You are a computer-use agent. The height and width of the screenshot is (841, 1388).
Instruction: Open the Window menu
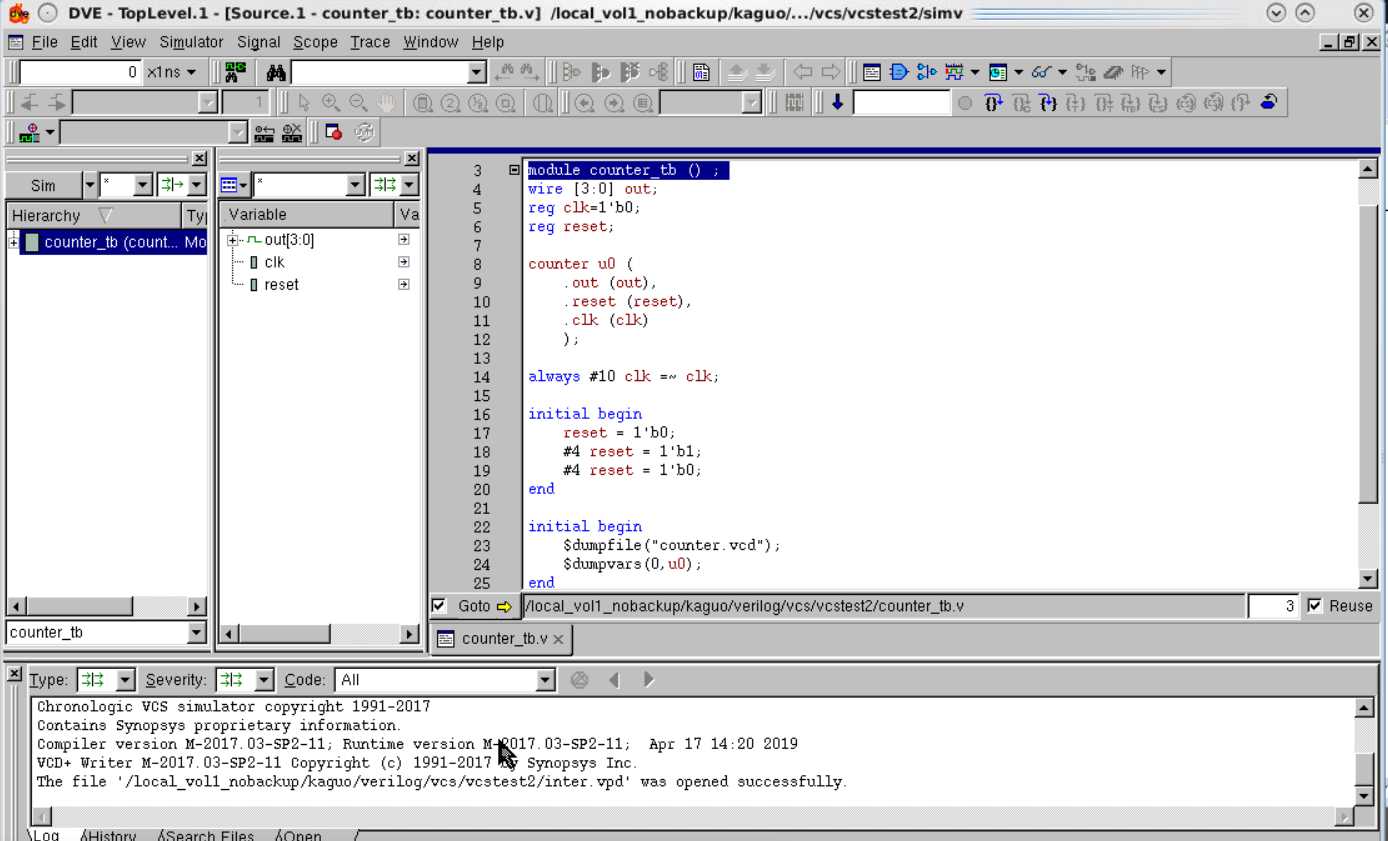pyautogui.click(x=431, y=42)
